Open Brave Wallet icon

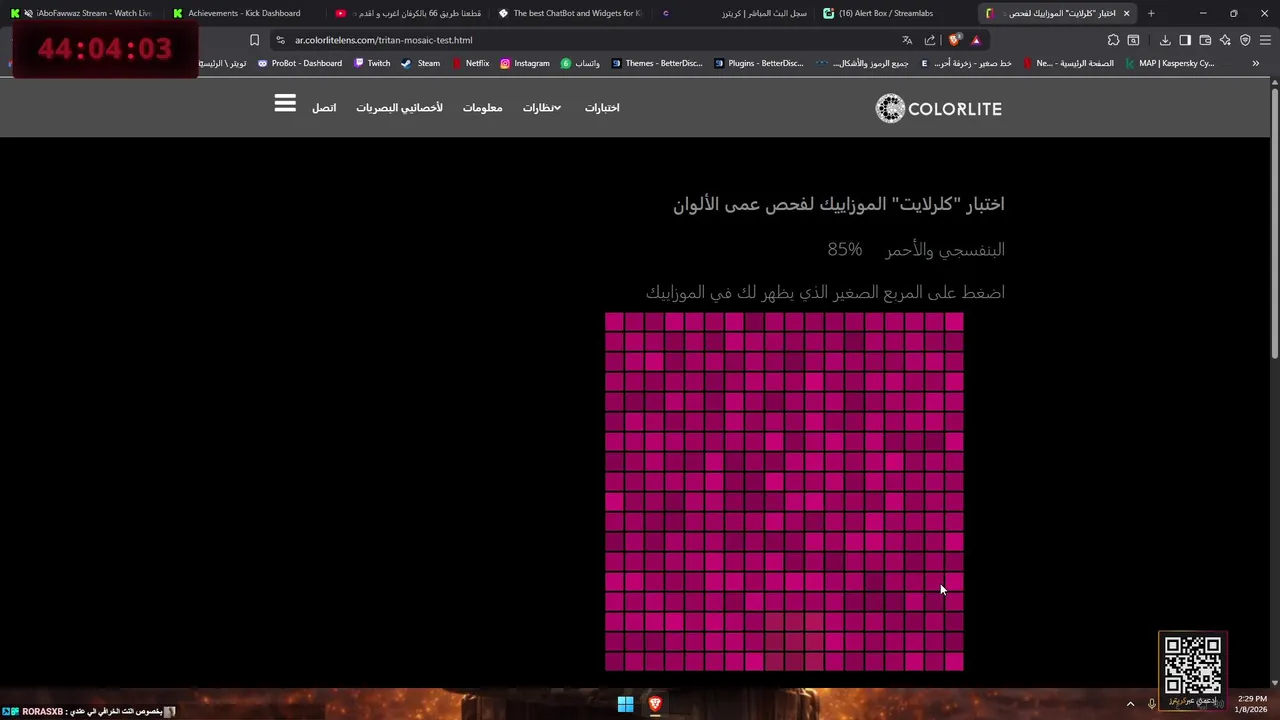point(1205,40)
